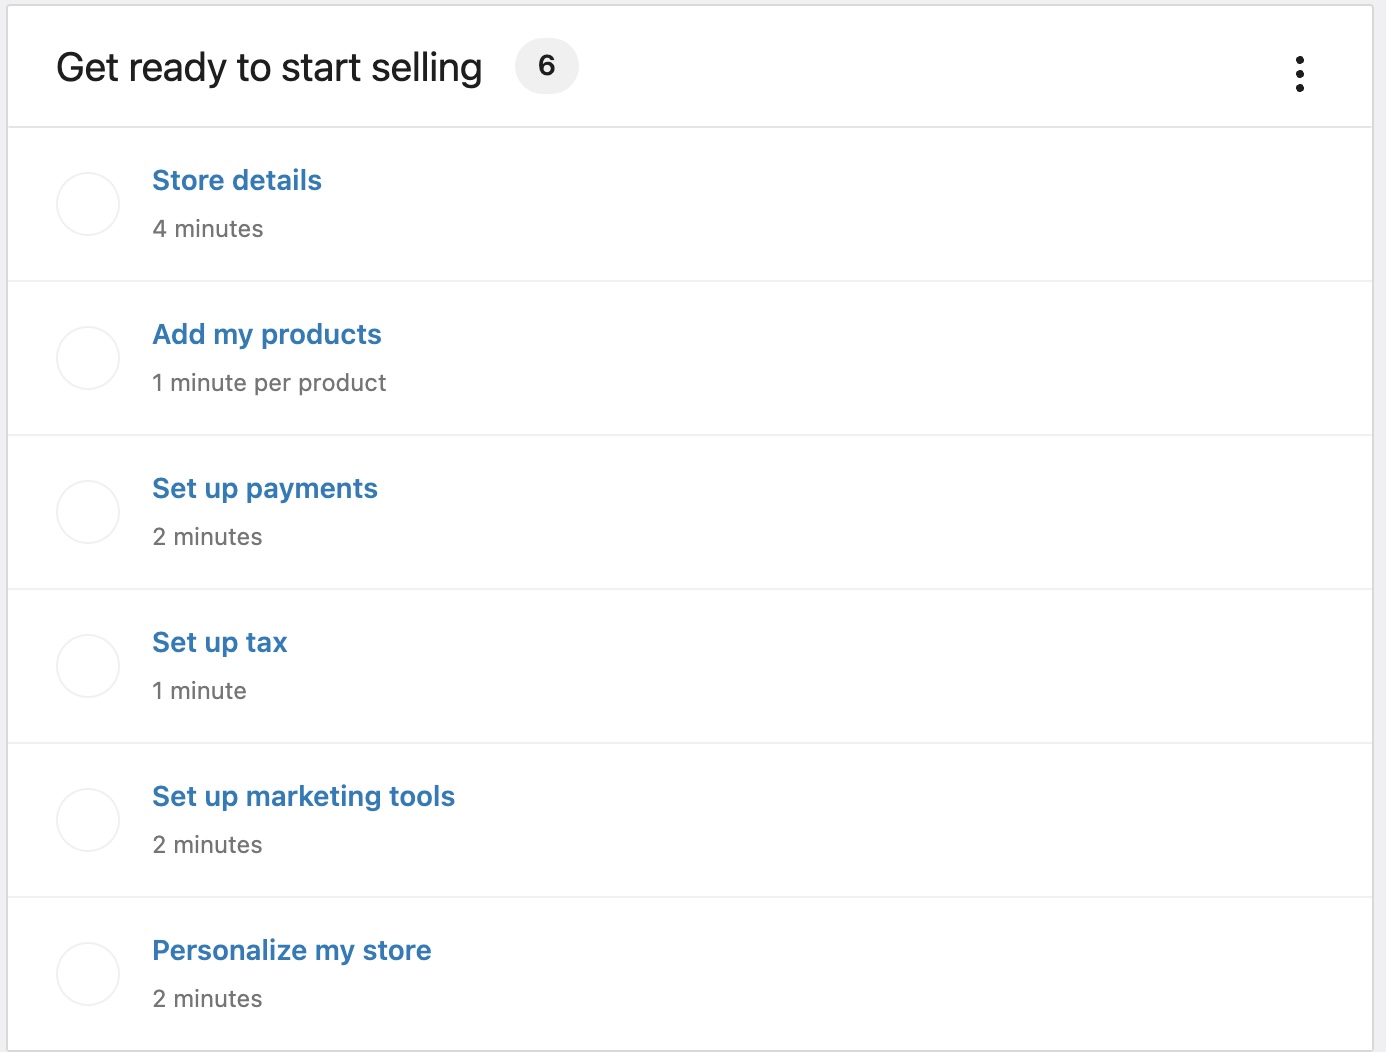Open the kebab menu with three dots

[x=1300, y=72]
